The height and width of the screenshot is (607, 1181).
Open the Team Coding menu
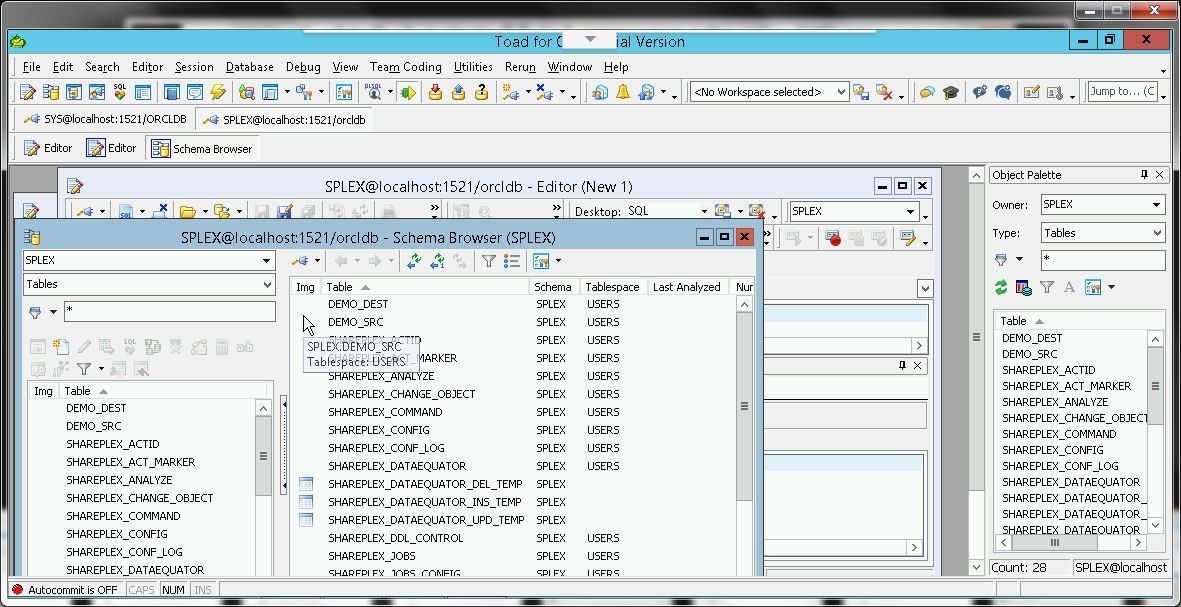coord(405,67)
